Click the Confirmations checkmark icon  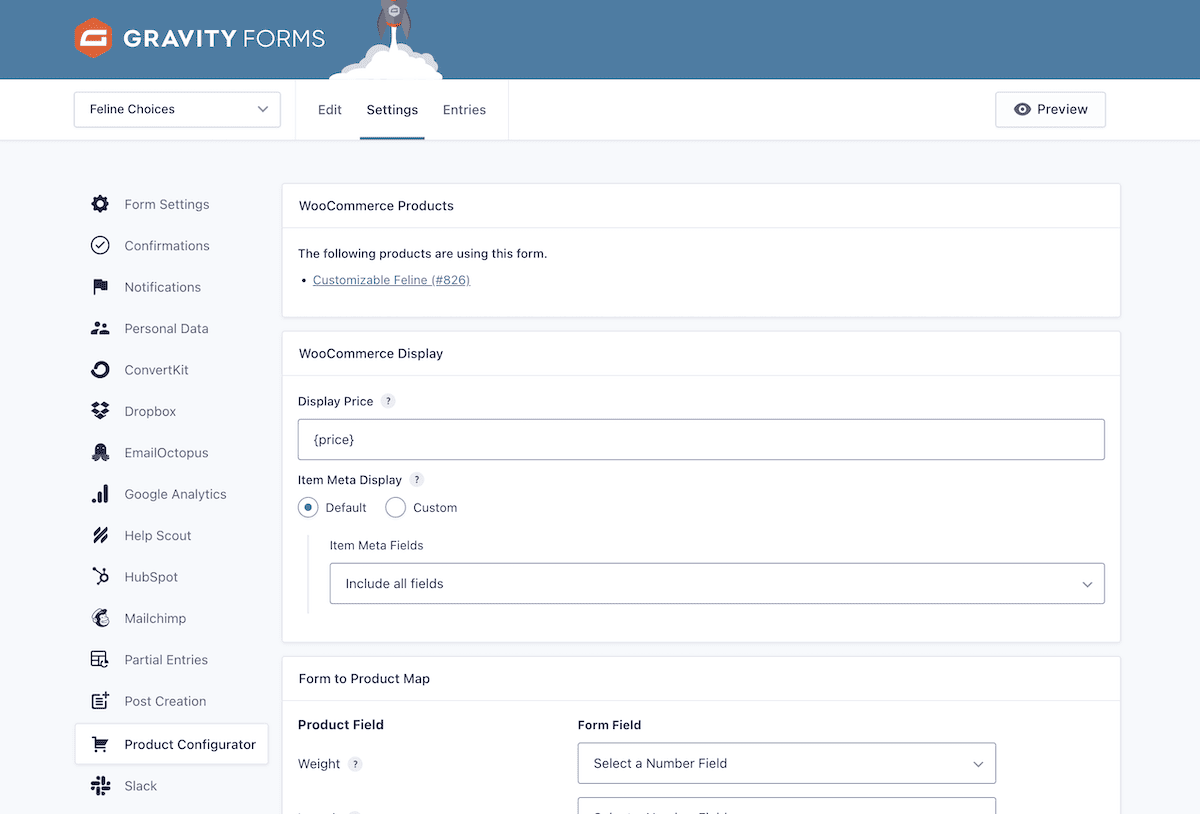point(100,245)
